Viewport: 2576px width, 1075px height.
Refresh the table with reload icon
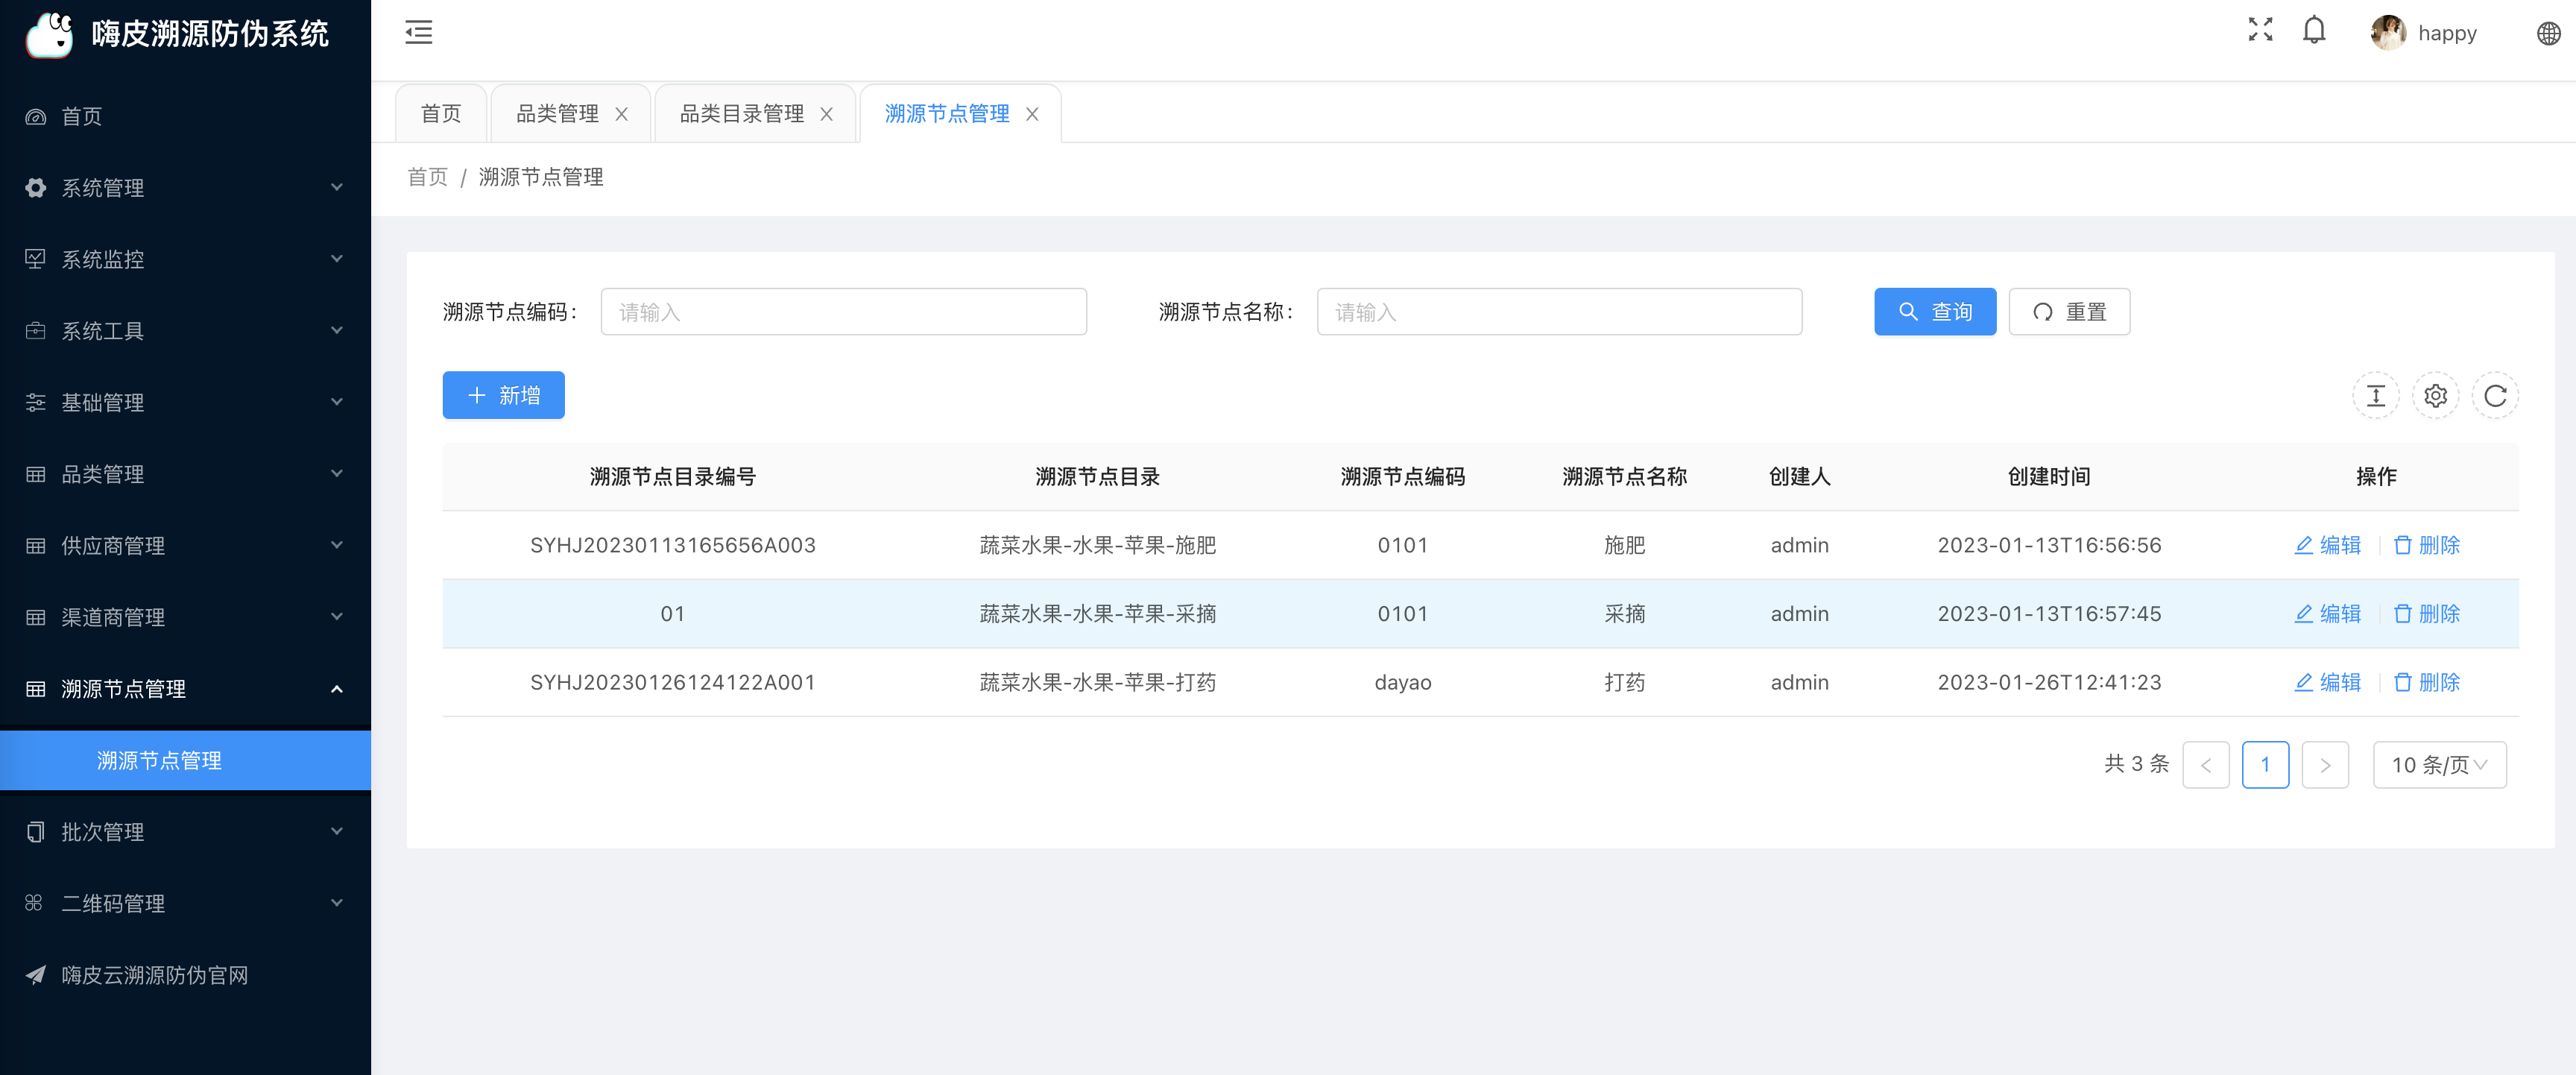pos(2495,396)
